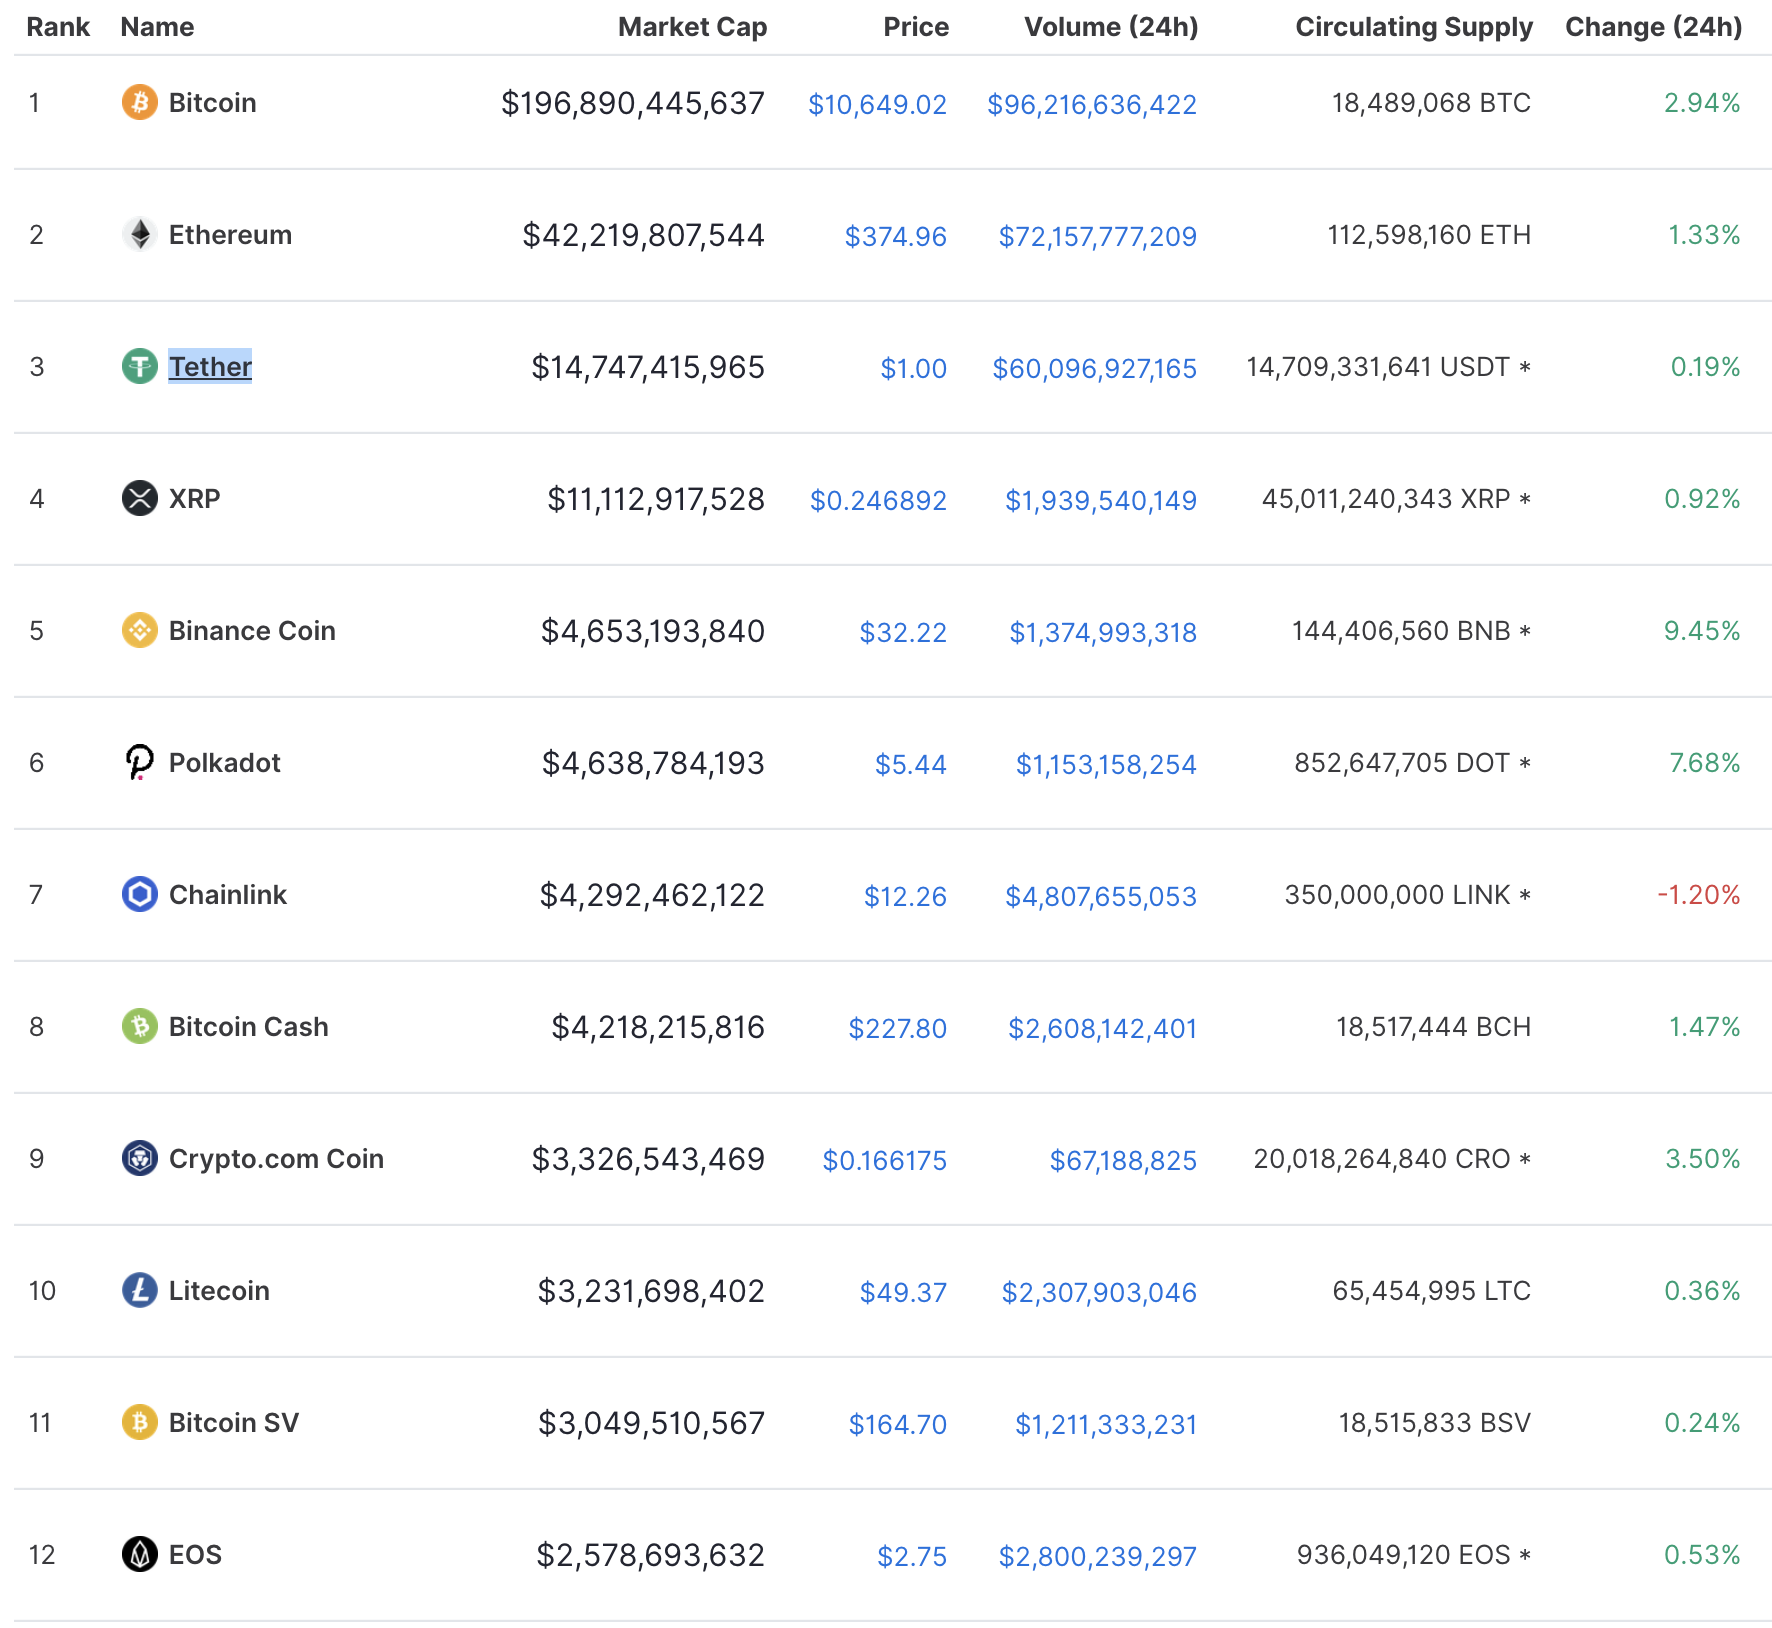Image resolution: width=1772 pixels, height=1628 pixels.
Task: Sort by Volume (24h) column header
Action: (x=1111, y=27)
